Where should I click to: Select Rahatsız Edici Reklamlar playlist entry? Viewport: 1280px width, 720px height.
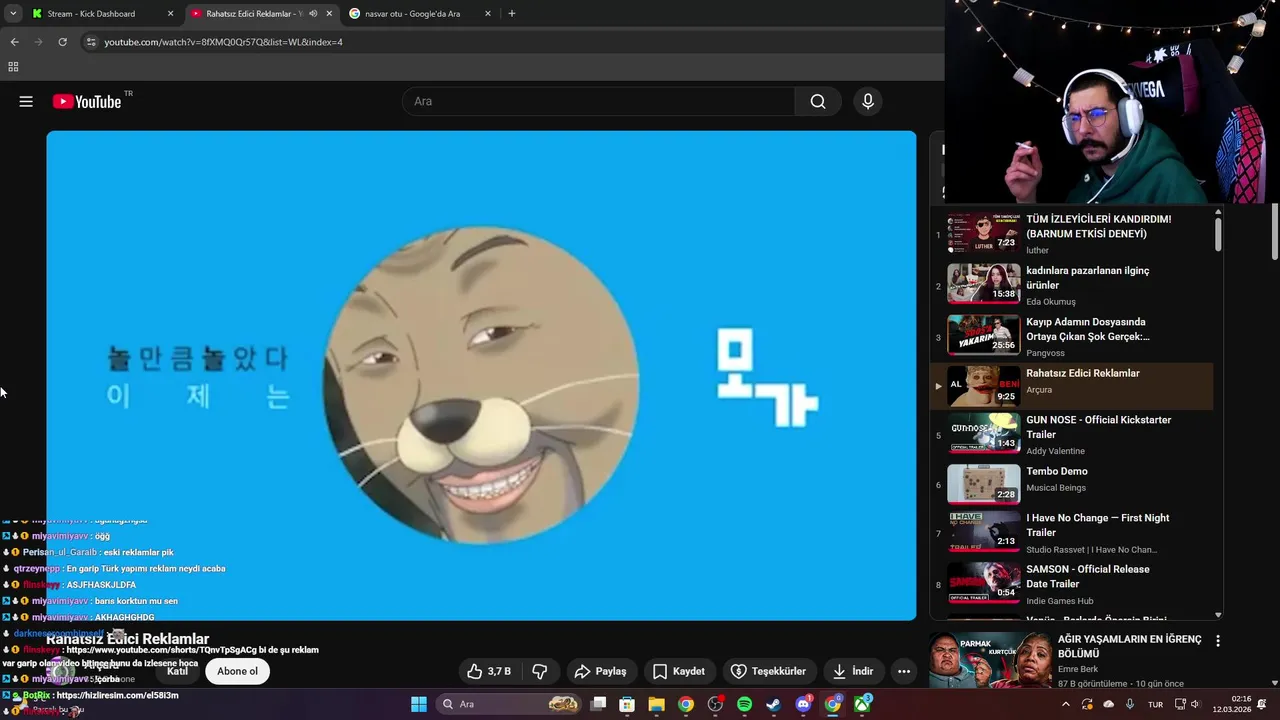point(1072,385)
